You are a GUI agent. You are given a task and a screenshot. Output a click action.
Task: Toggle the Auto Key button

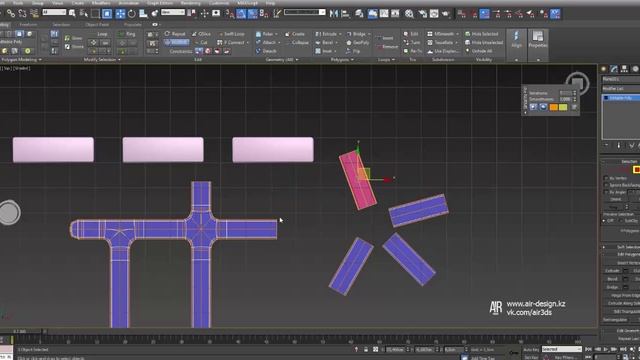(x=531, y=349)
